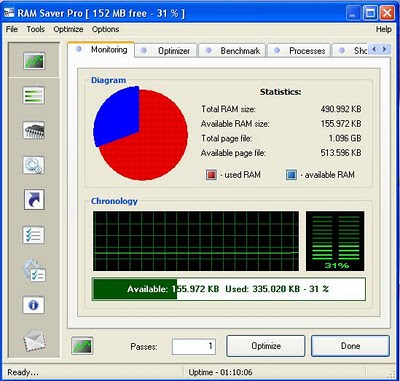Viewport: 400px width, 381px height.
Task: Click the Total RAM size value 490.992 KB
Action: click(341, 109)
